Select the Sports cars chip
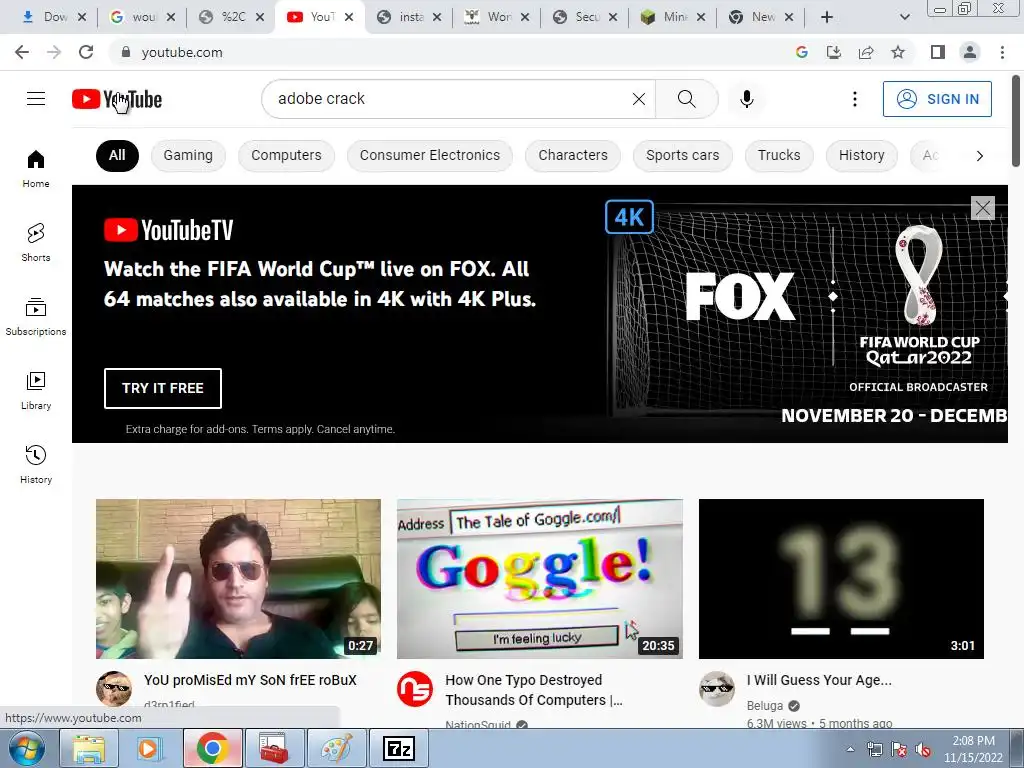Viewport: 1024px width, 768px height. click(682, 155)
